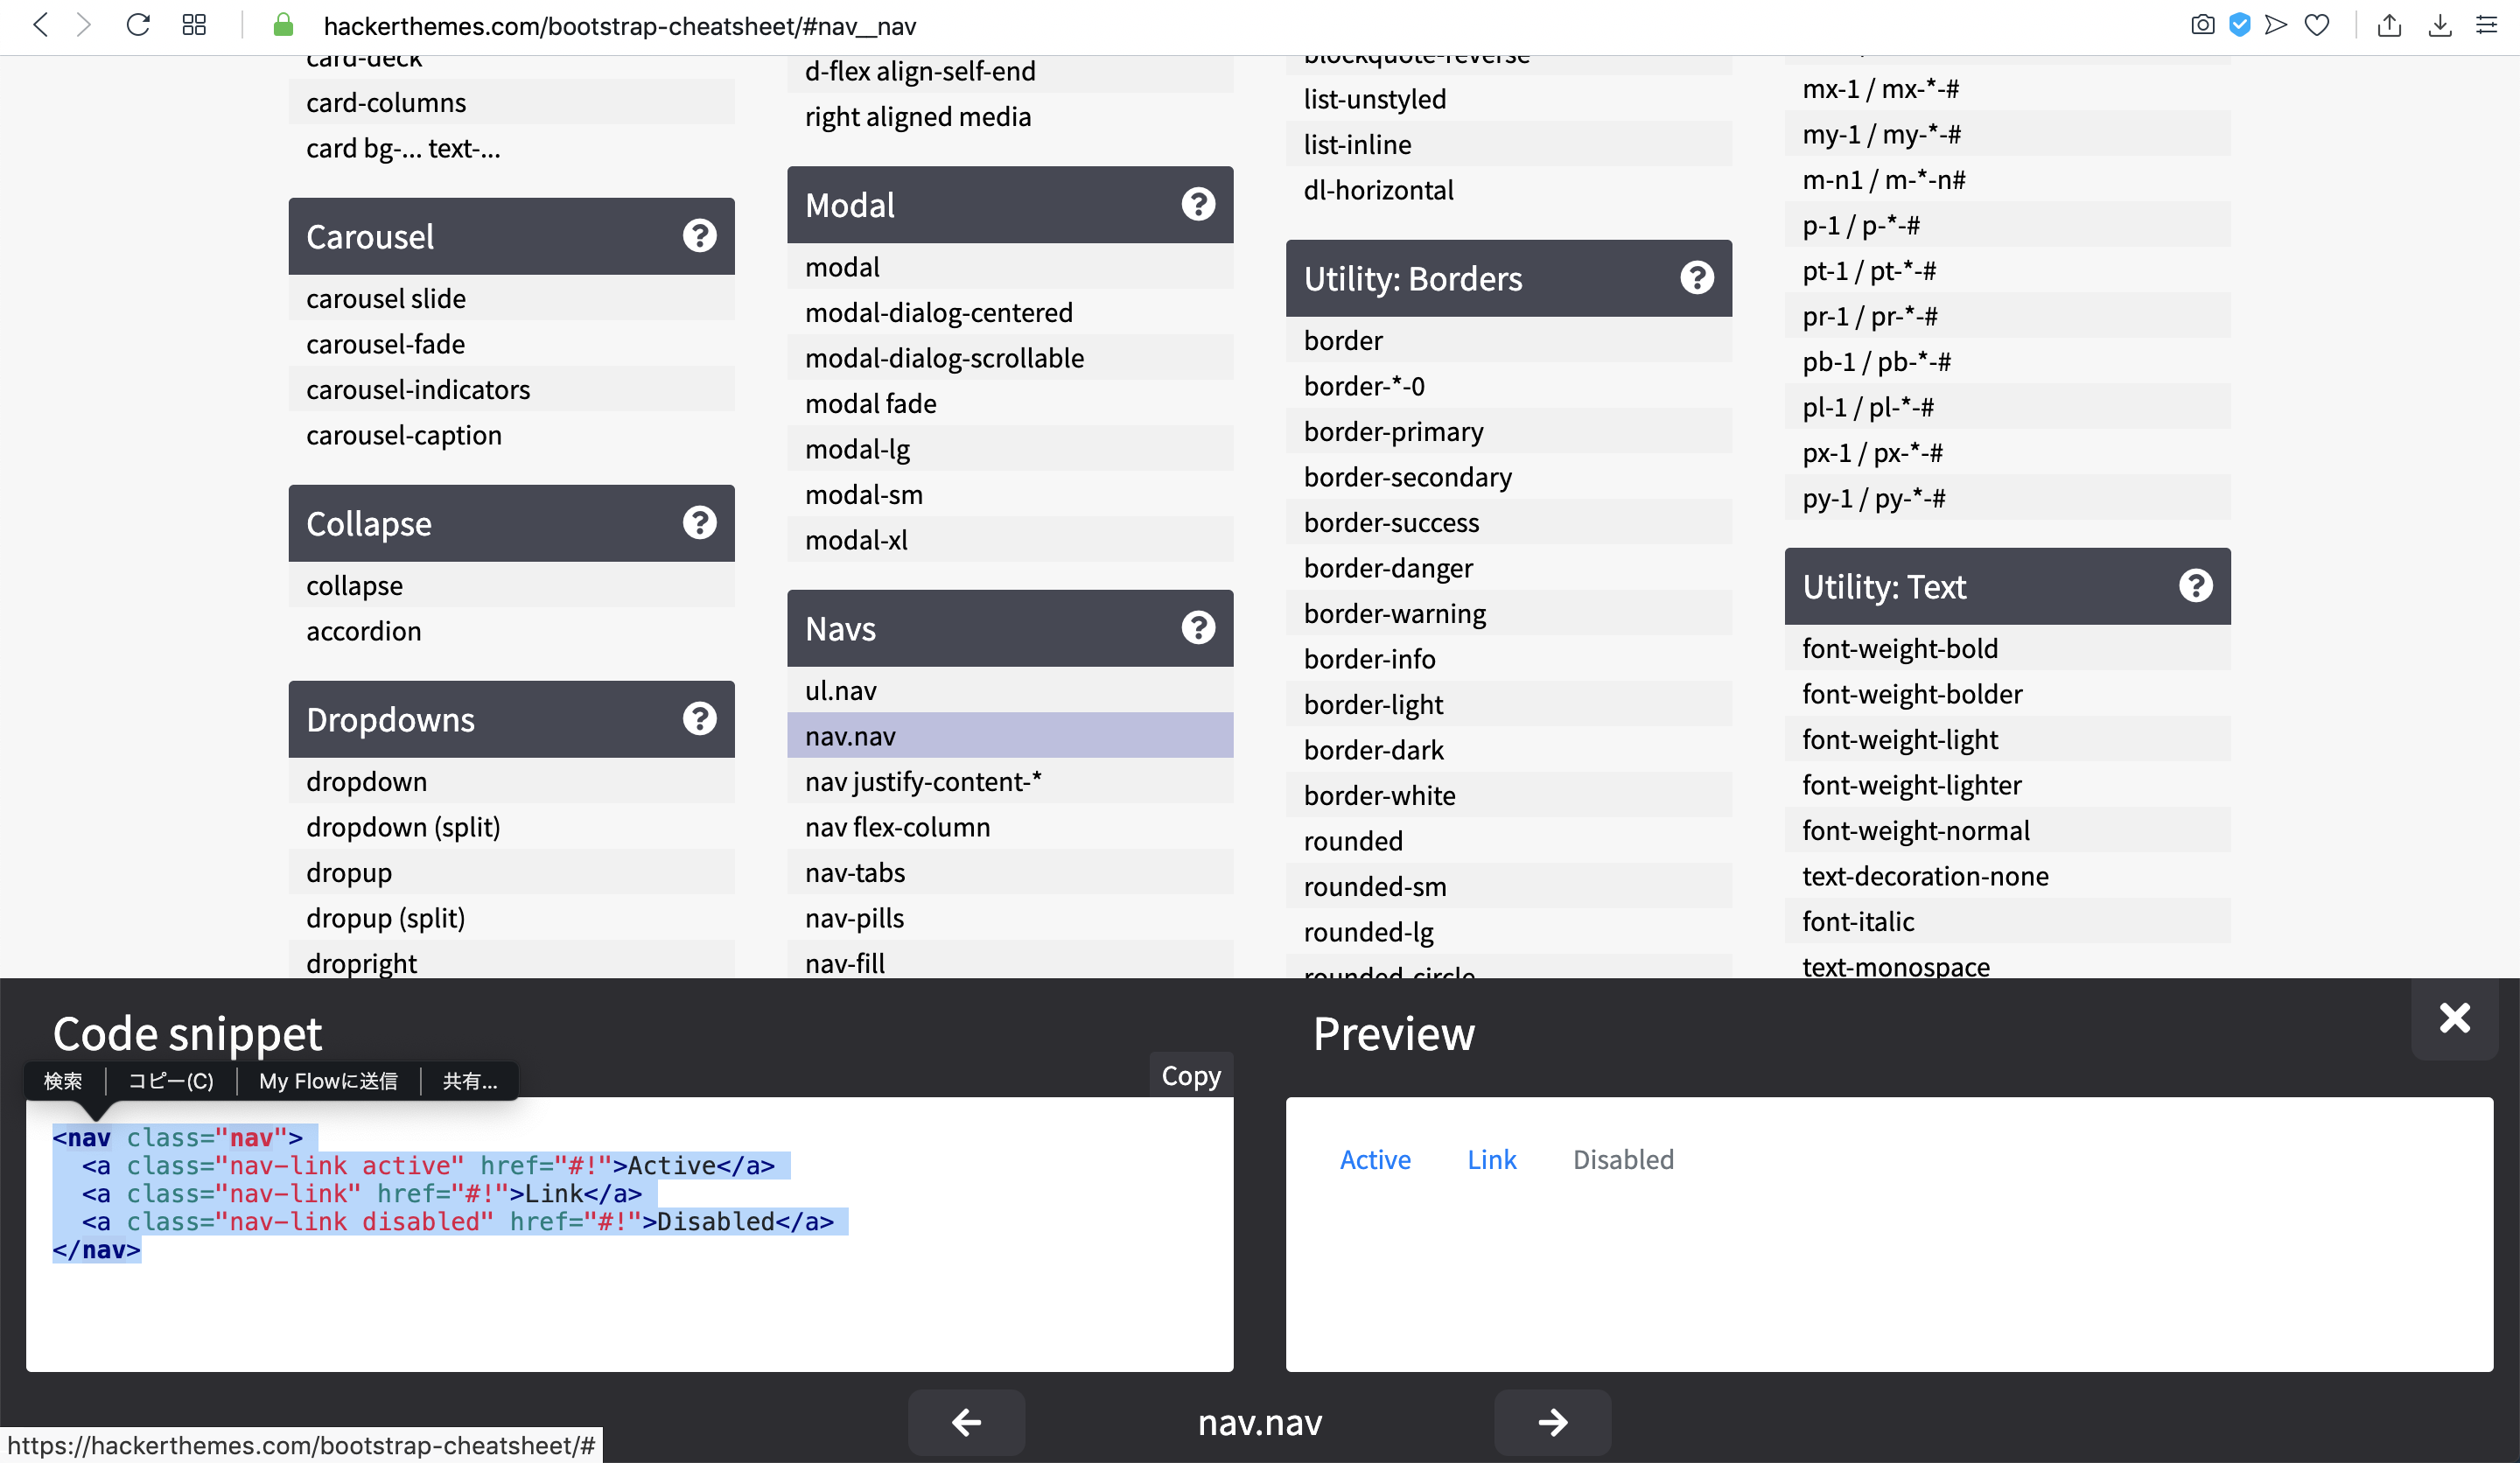Screen dimensions: 2520x1463
Task: Open the browser downloads icon
Action: click(2440, 25)
